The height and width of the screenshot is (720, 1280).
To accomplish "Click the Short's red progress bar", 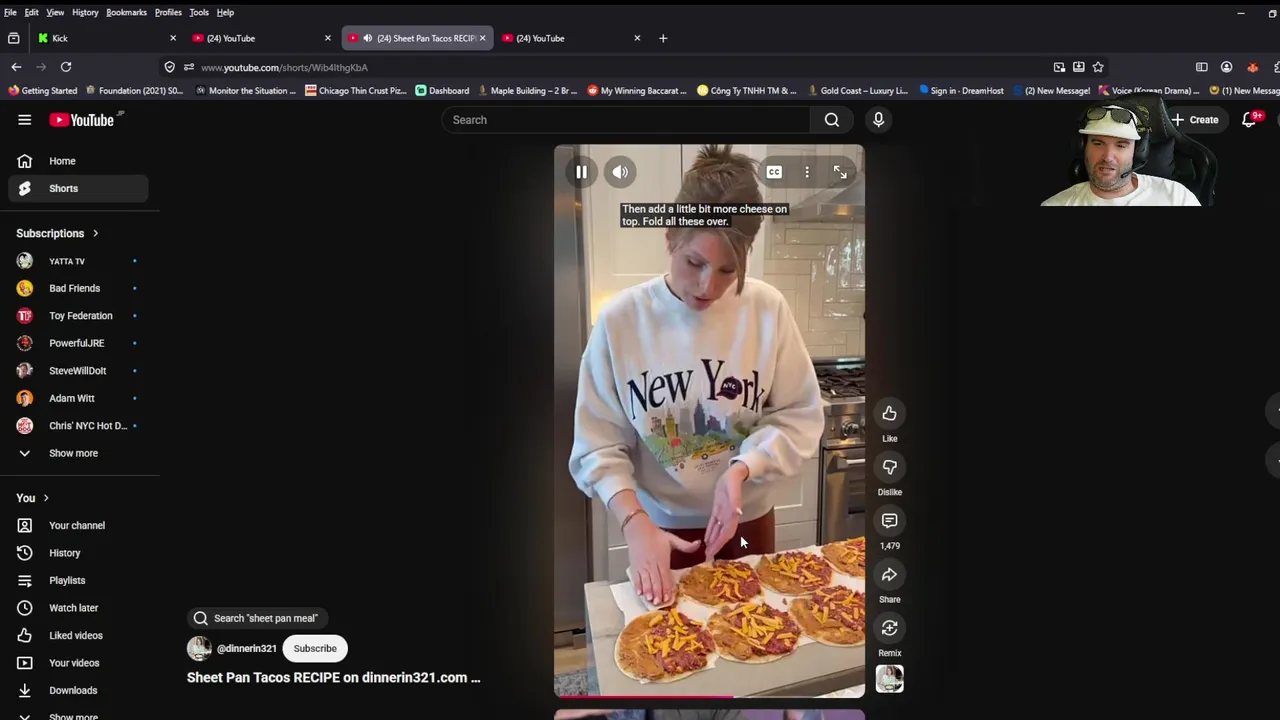I will (644, 697).
